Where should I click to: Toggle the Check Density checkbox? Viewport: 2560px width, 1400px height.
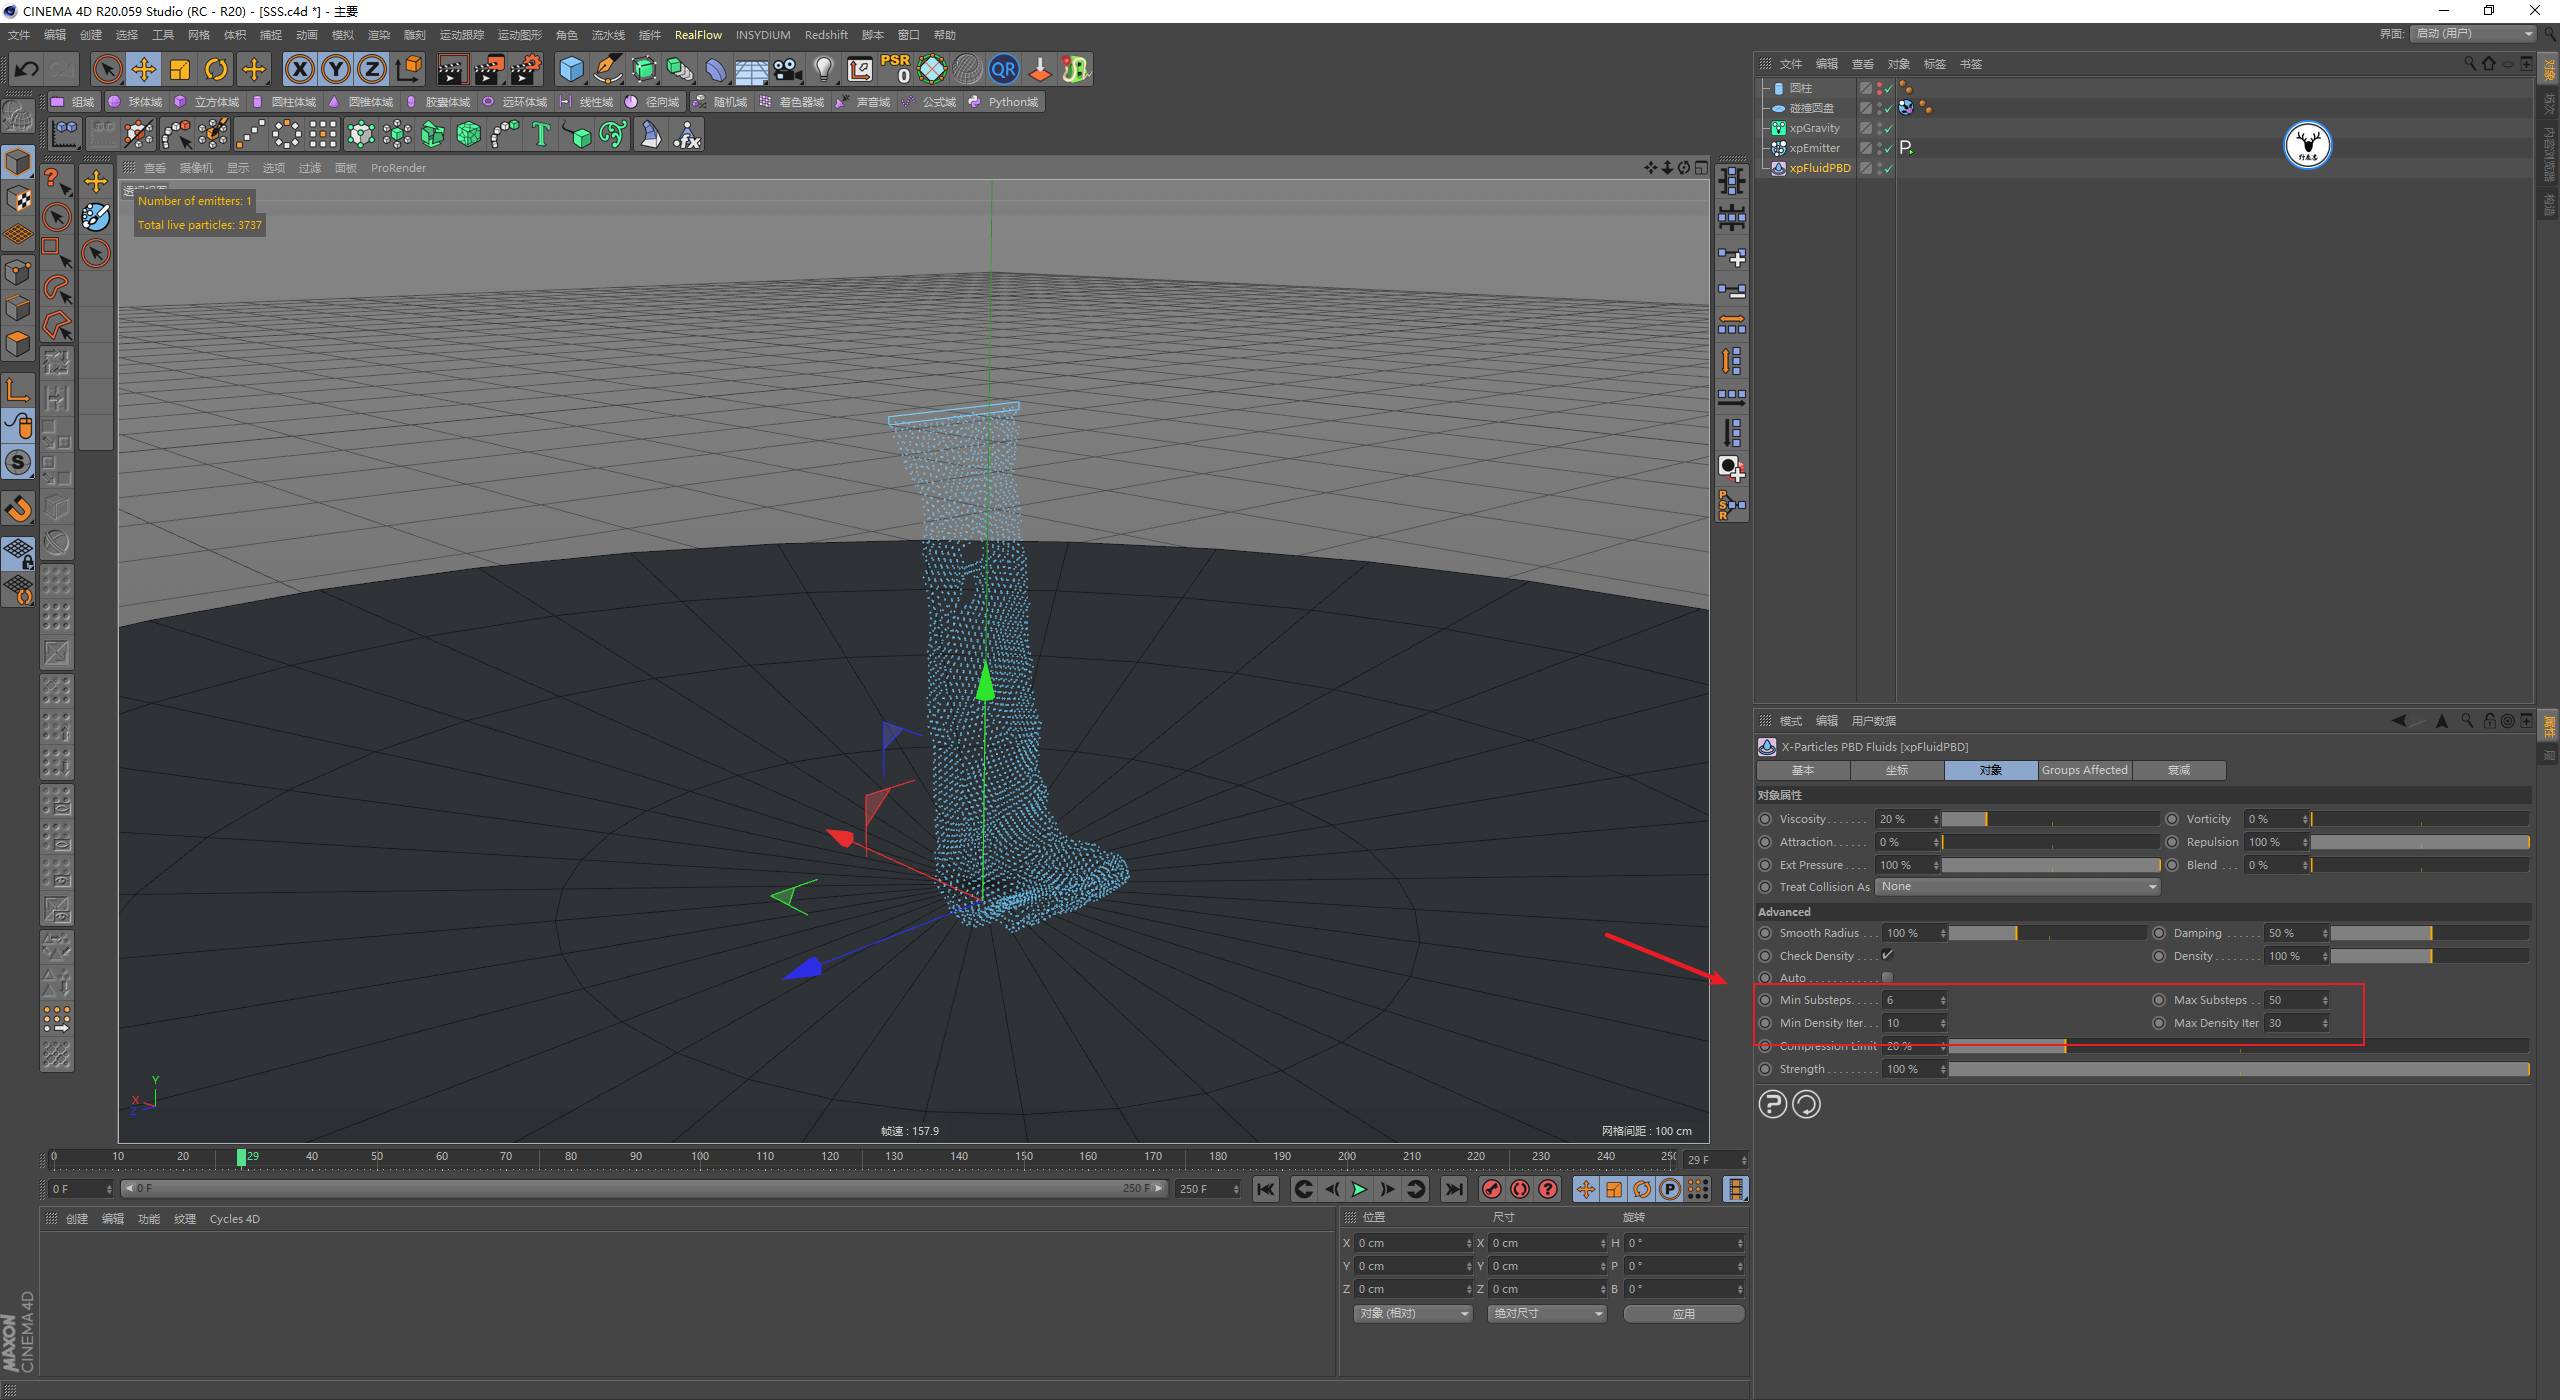coord(1887,955)
